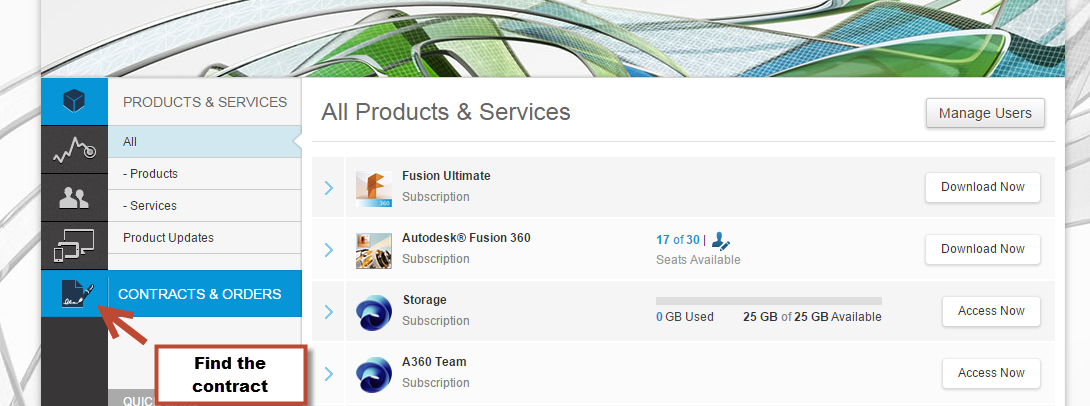Expand the A360 Team row
Screen dimensions: 1090x406
click(x=329, y=374)
